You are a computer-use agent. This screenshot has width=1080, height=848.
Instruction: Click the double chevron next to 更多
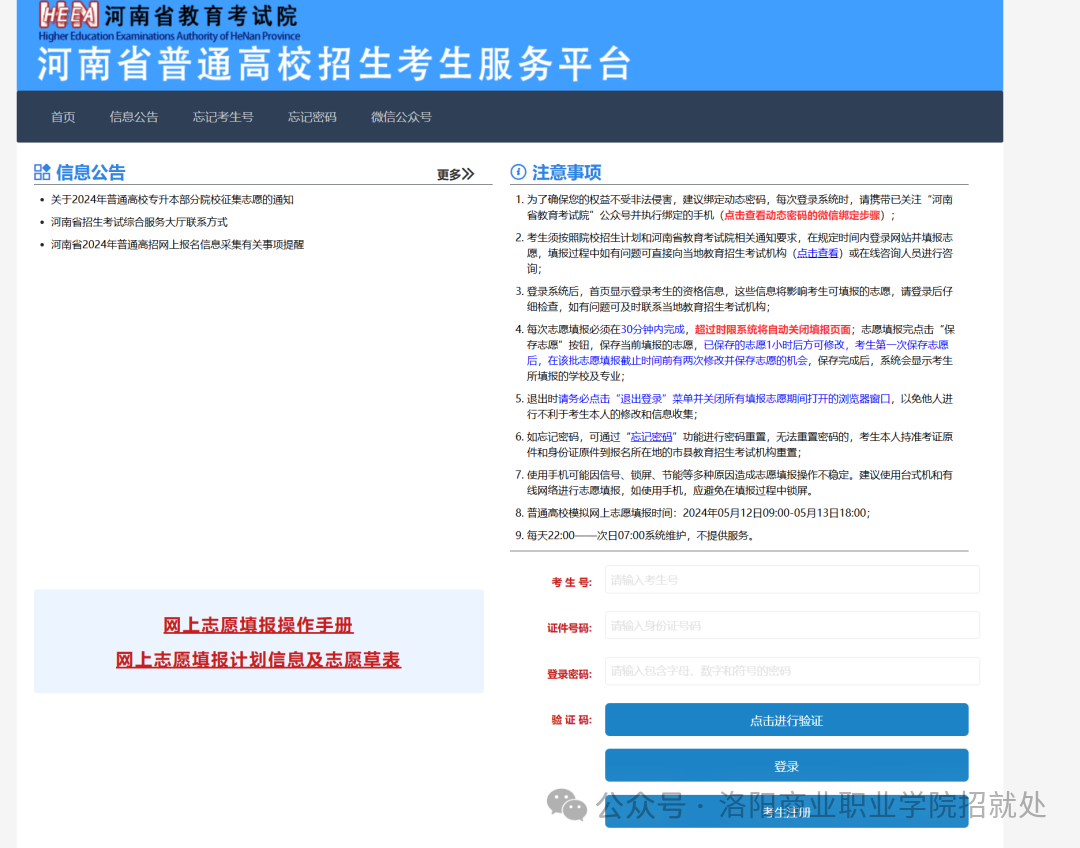pos(468,175)
